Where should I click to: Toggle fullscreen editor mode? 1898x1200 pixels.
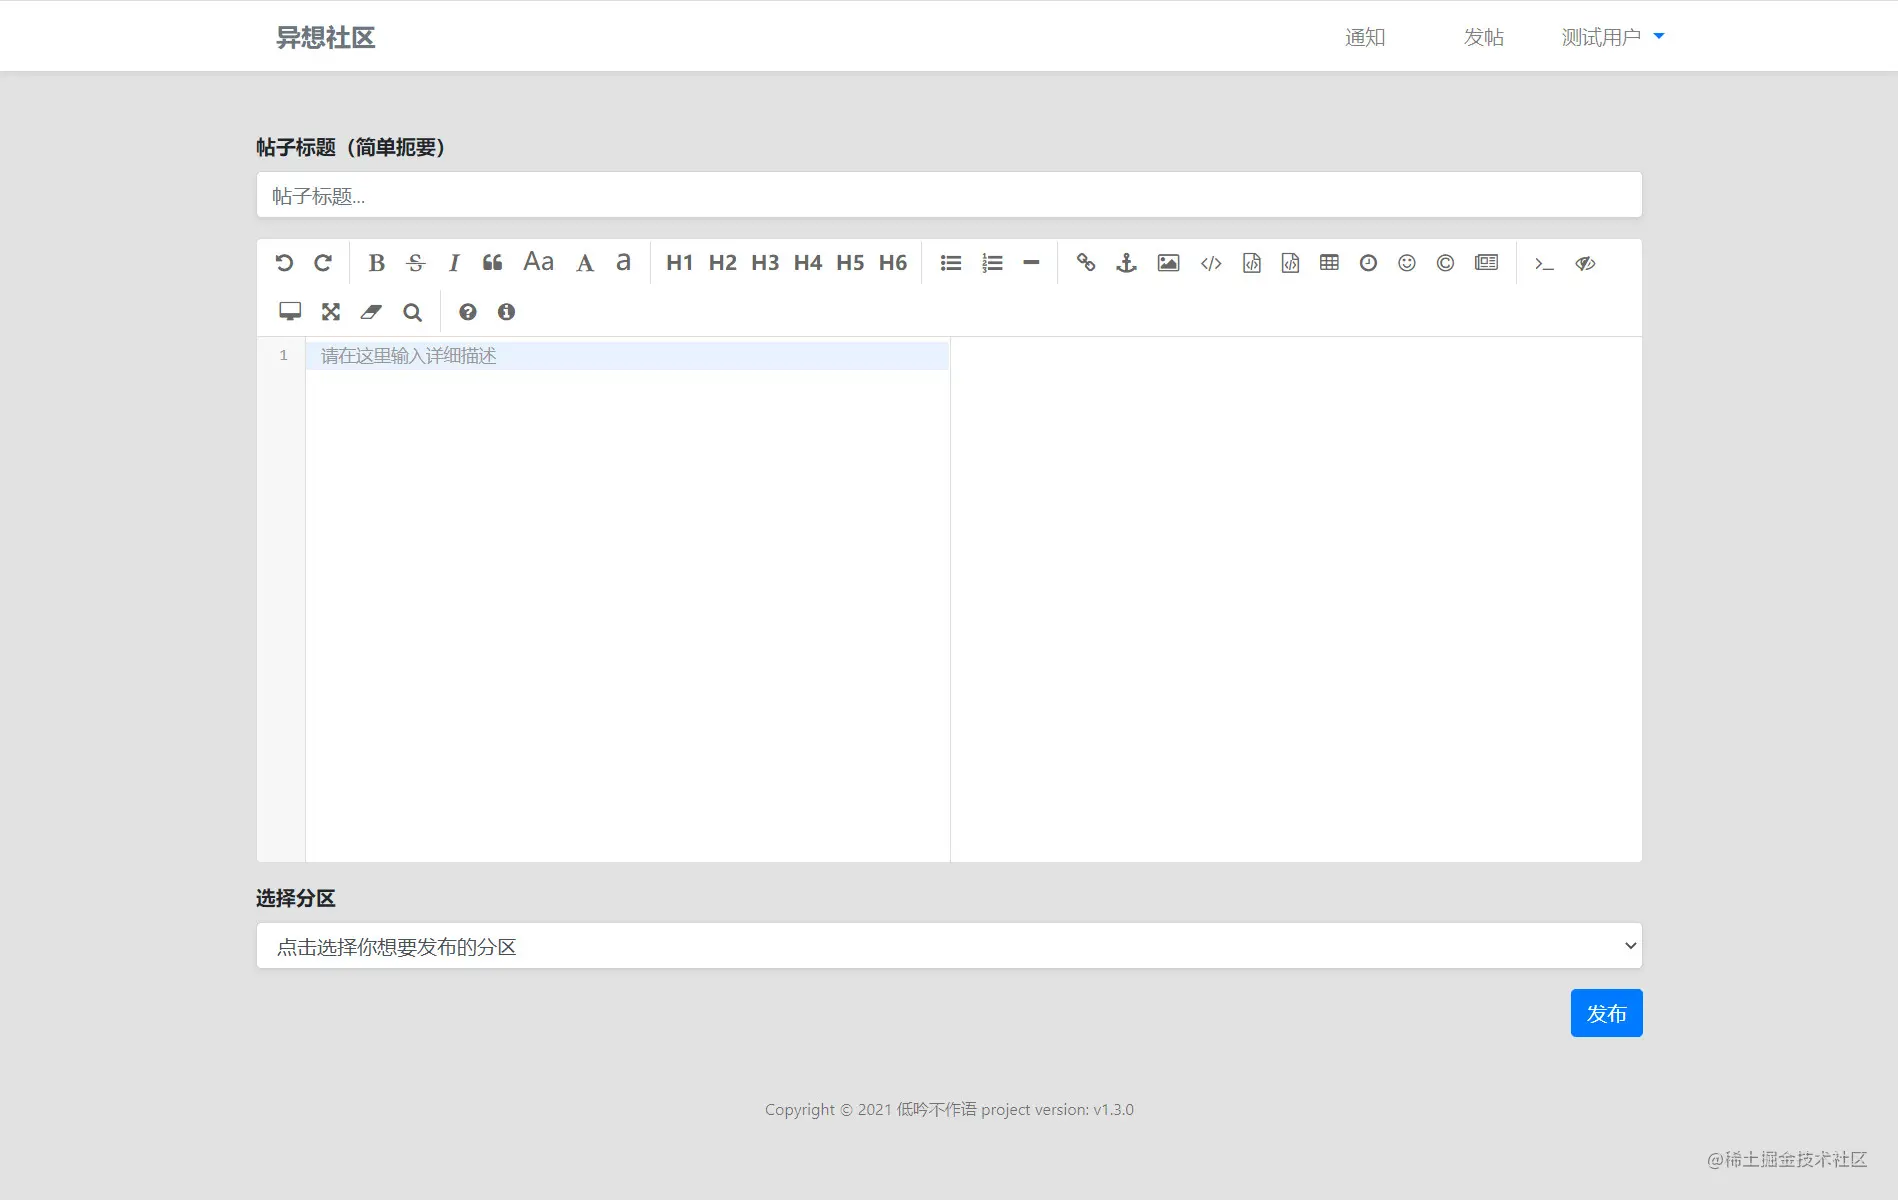331,312
